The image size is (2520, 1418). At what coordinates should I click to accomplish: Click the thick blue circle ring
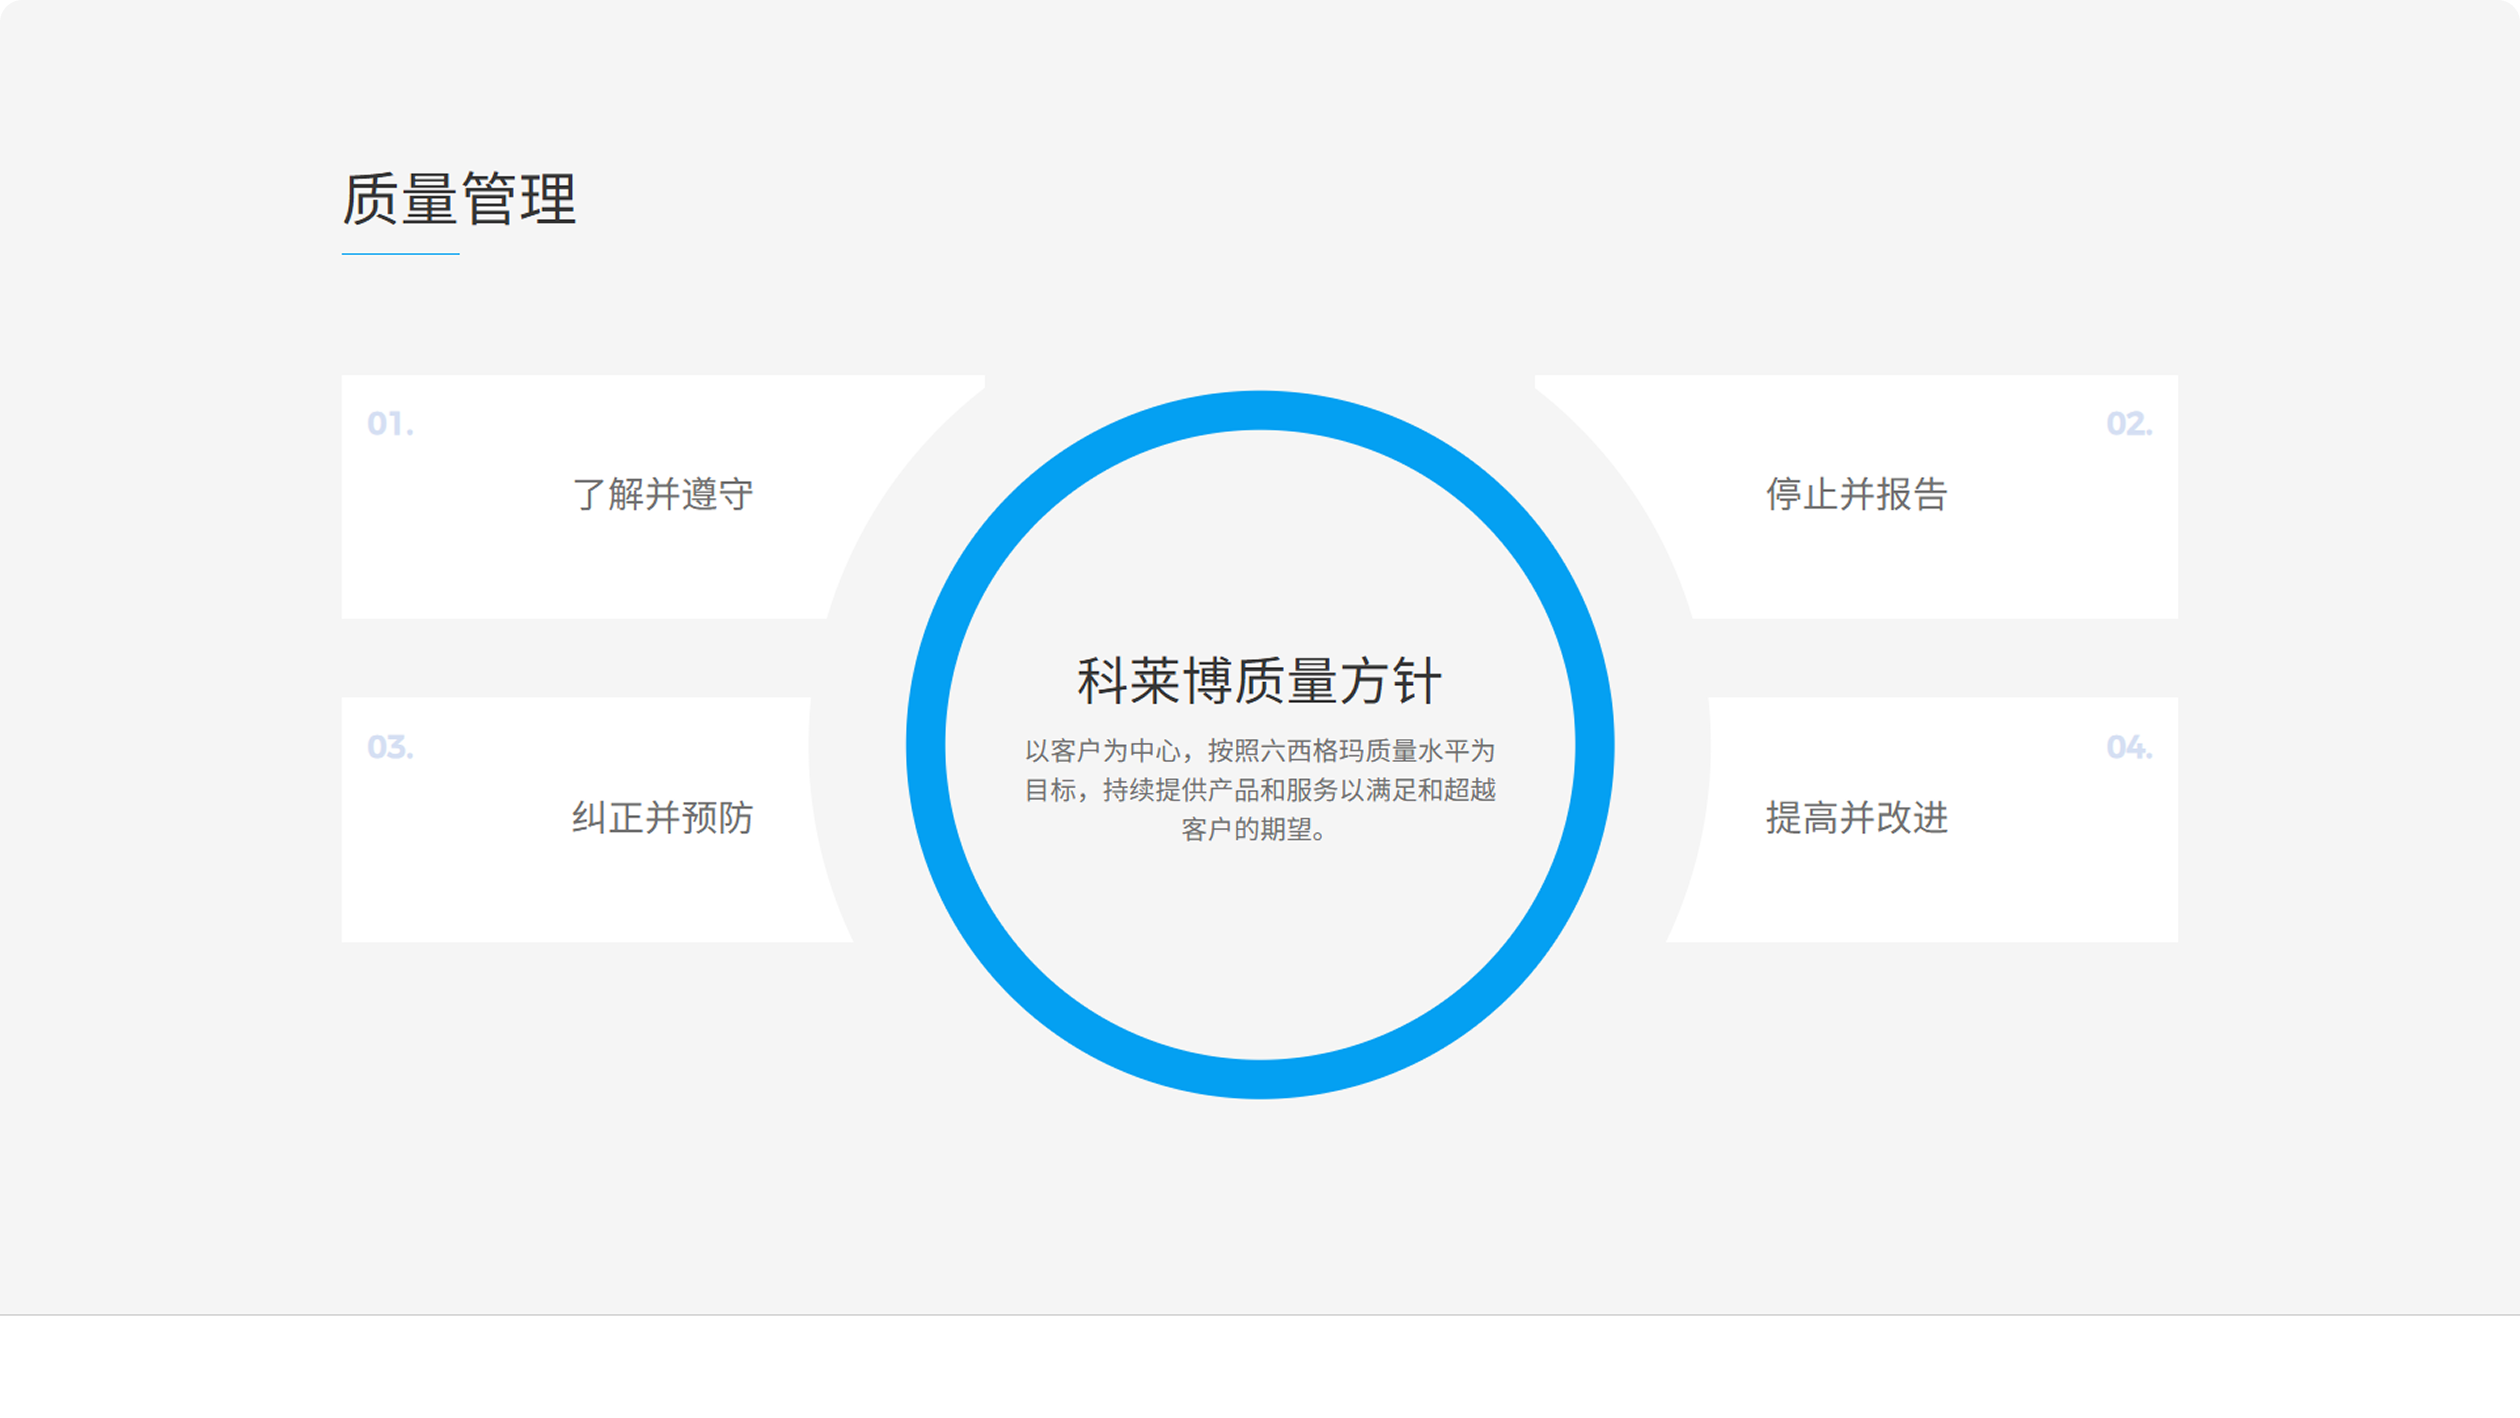pos(1260,410)
